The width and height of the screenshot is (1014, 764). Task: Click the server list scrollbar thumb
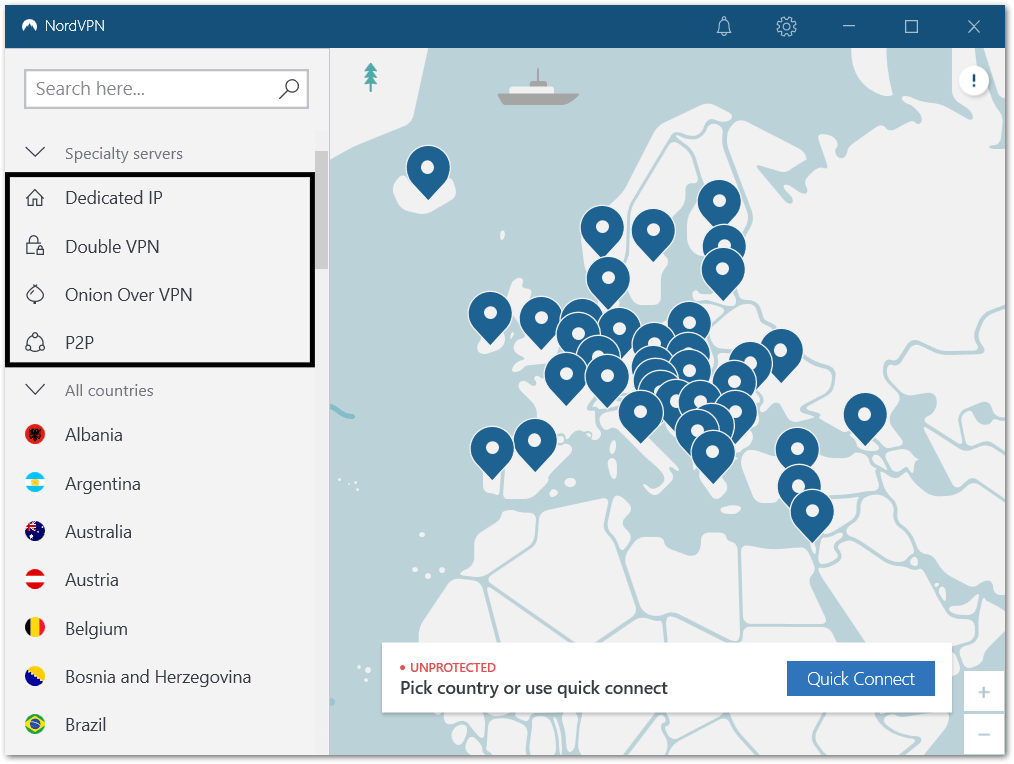(321, 209)
